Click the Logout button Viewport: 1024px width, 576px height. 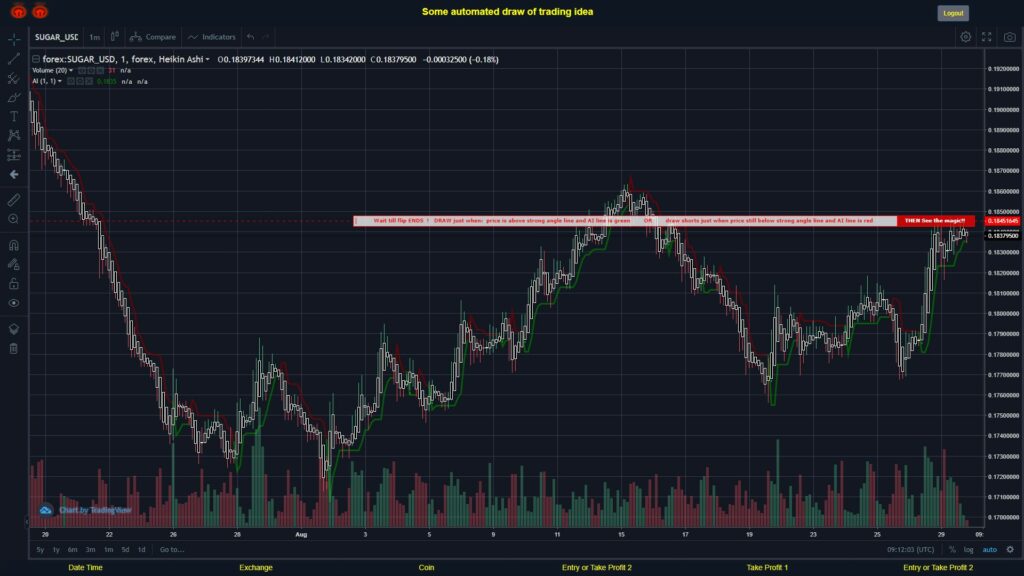[953, 13]
